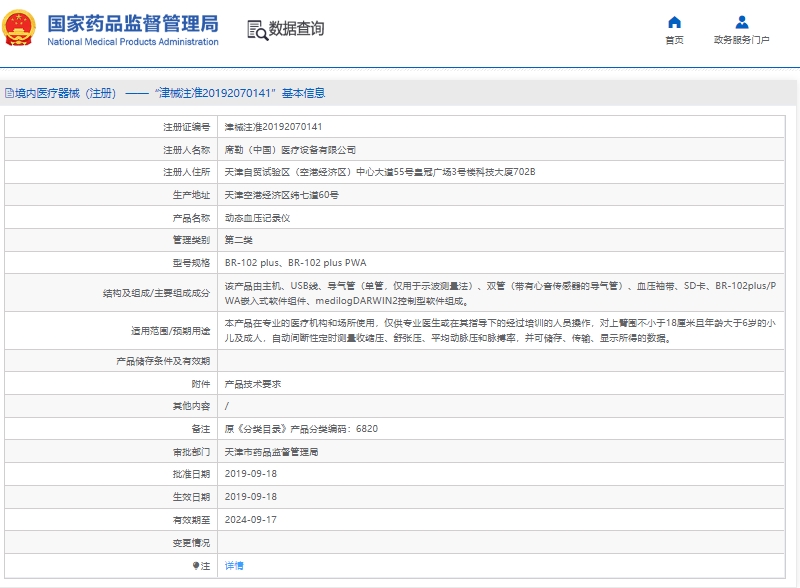Click the 政务服务门户 text link
800x588 pixels.
click(741, 40)
